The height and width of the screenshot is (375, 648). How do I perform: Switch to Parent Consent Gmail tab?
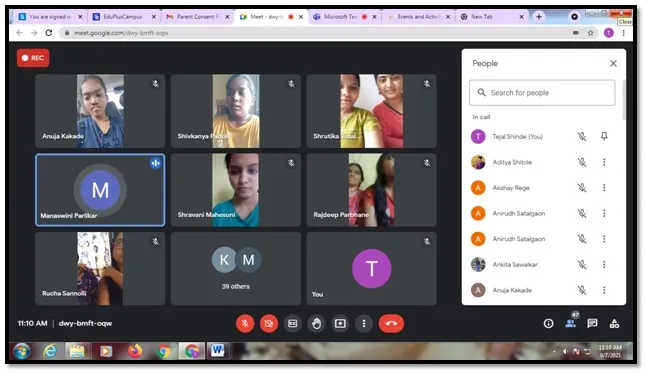197,17
